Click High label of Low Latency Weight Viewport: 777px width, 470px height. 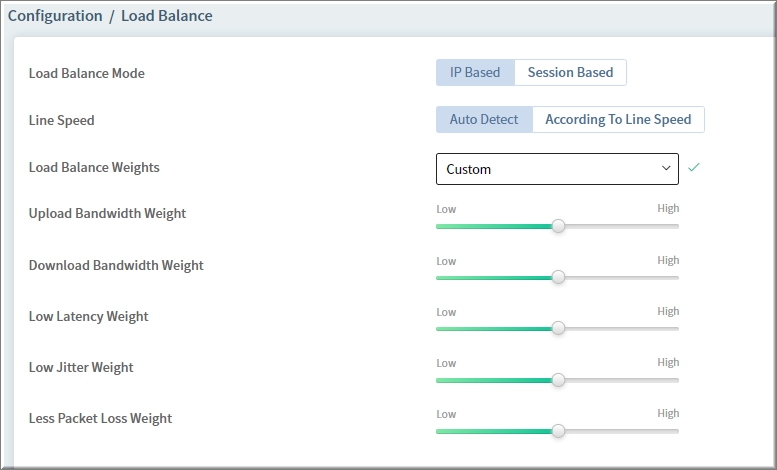668,311
